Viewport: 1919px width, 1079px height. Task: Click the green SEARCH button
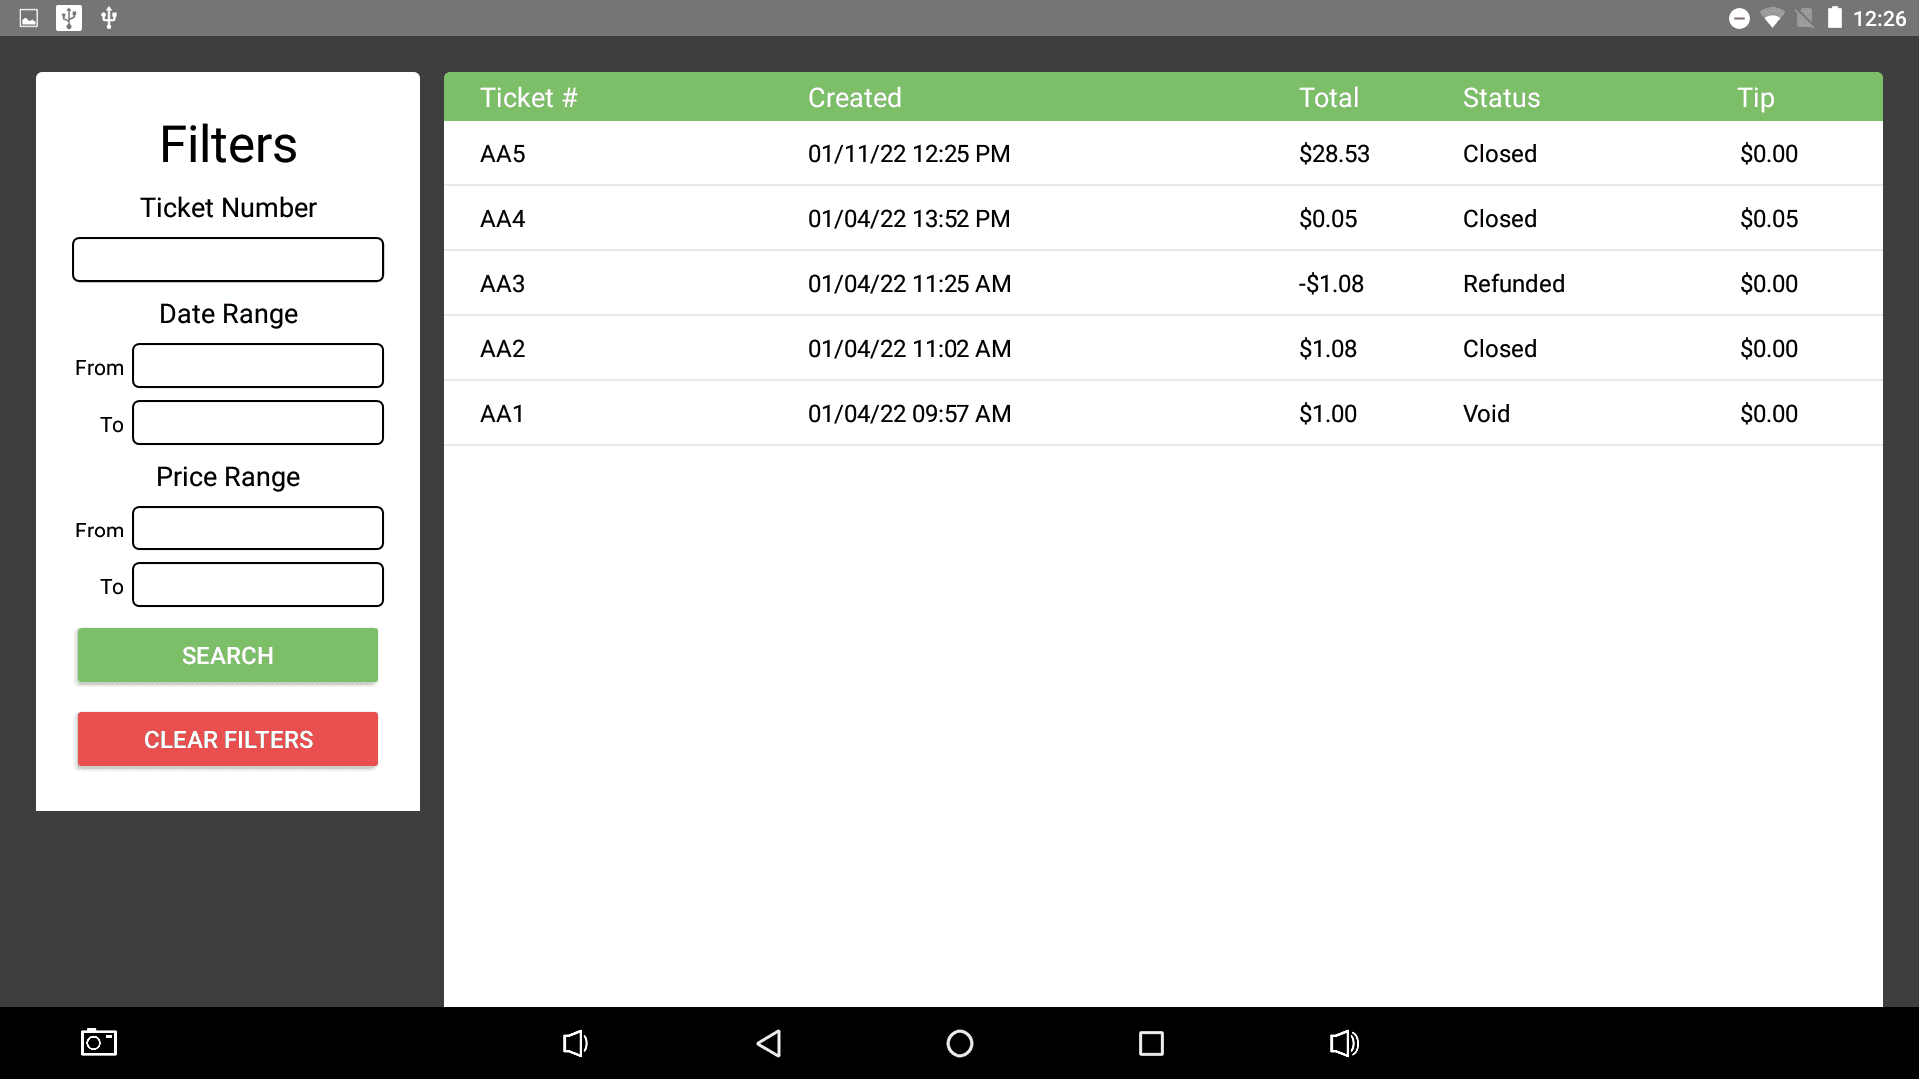(228, 655)
